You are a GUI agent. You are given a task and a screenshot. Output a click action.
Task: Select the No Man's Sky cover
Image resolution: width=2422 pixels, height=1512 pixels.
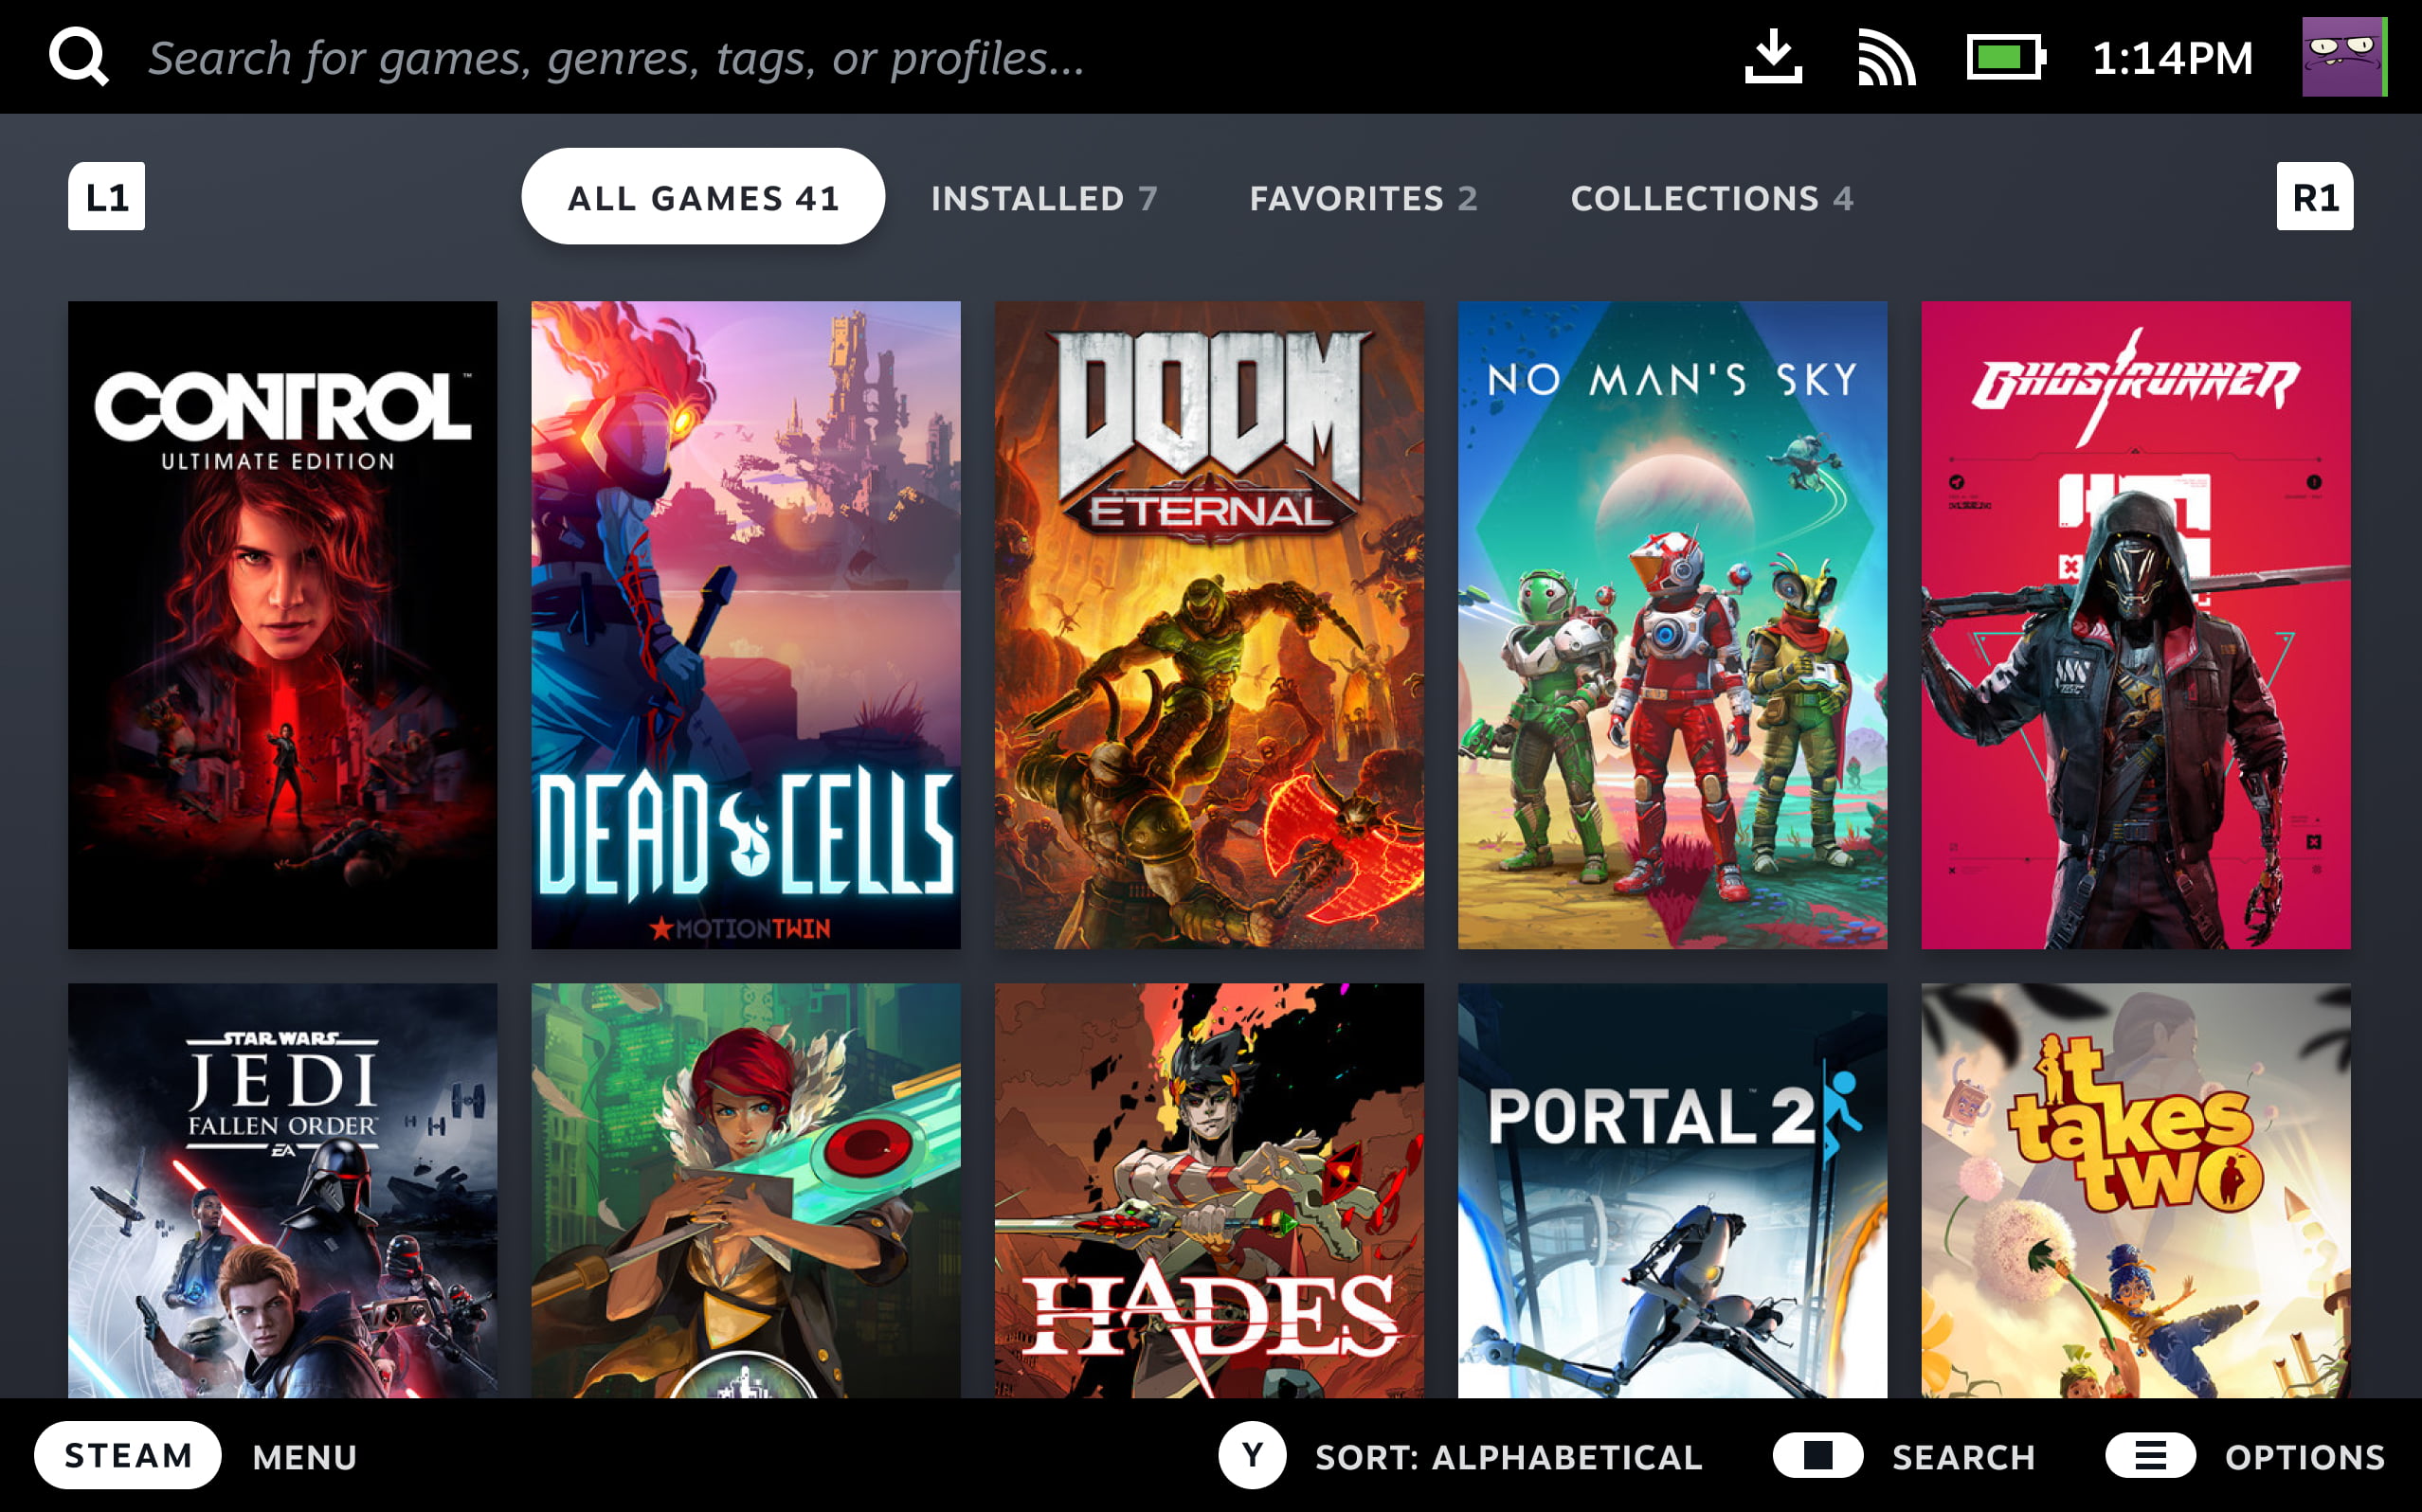pos(1672,625)
